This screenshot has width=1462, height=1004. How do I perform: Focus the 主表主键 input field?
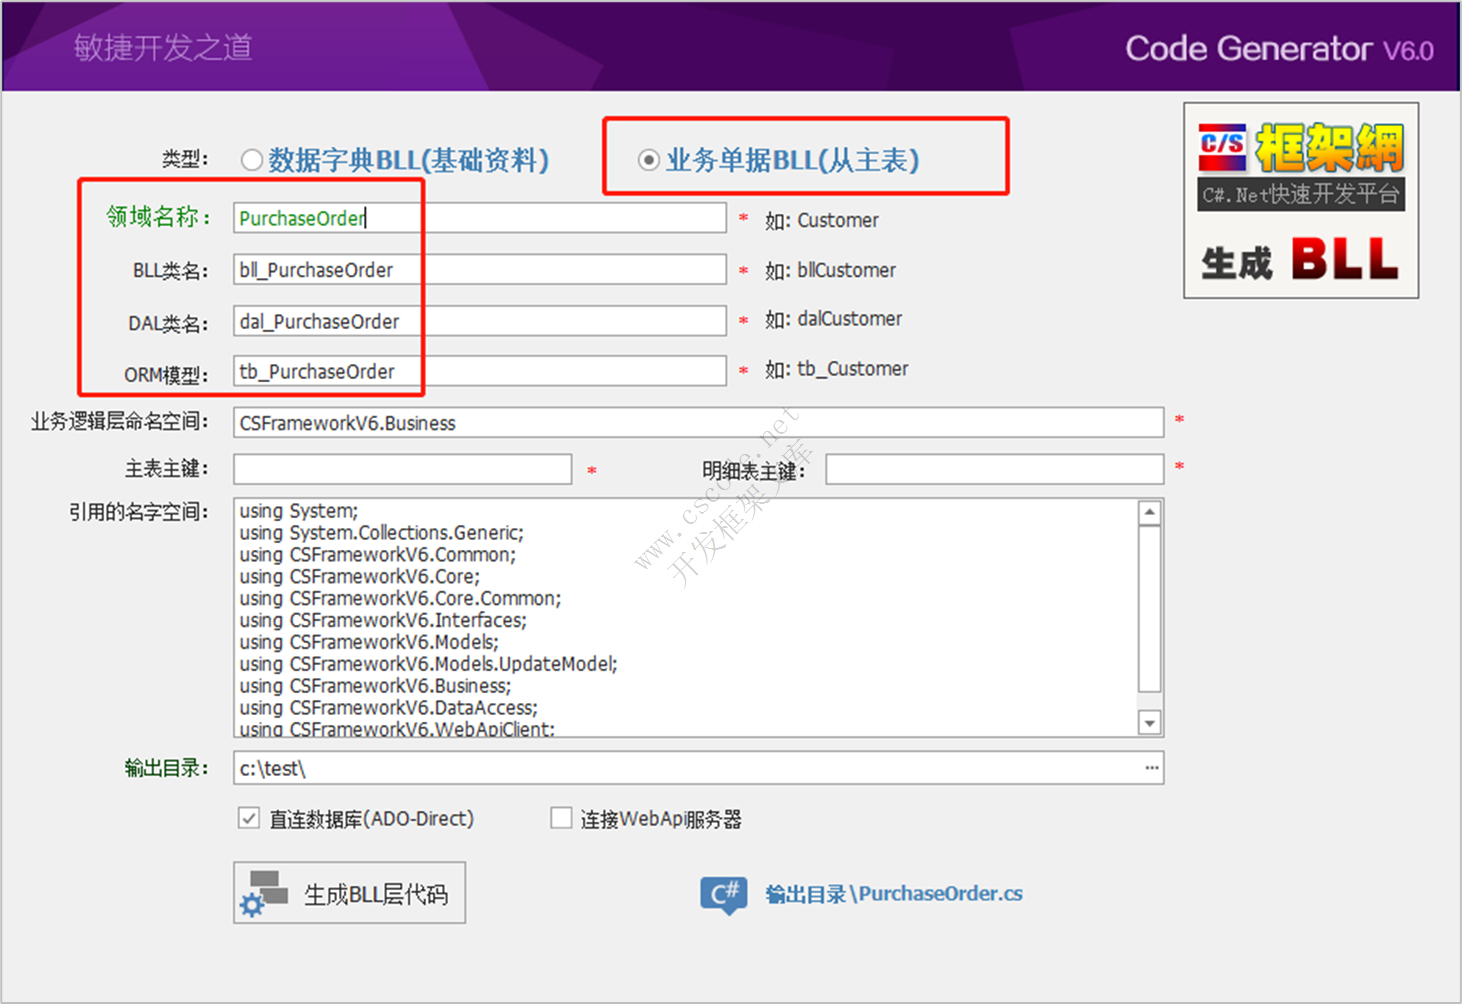point(403,469)
